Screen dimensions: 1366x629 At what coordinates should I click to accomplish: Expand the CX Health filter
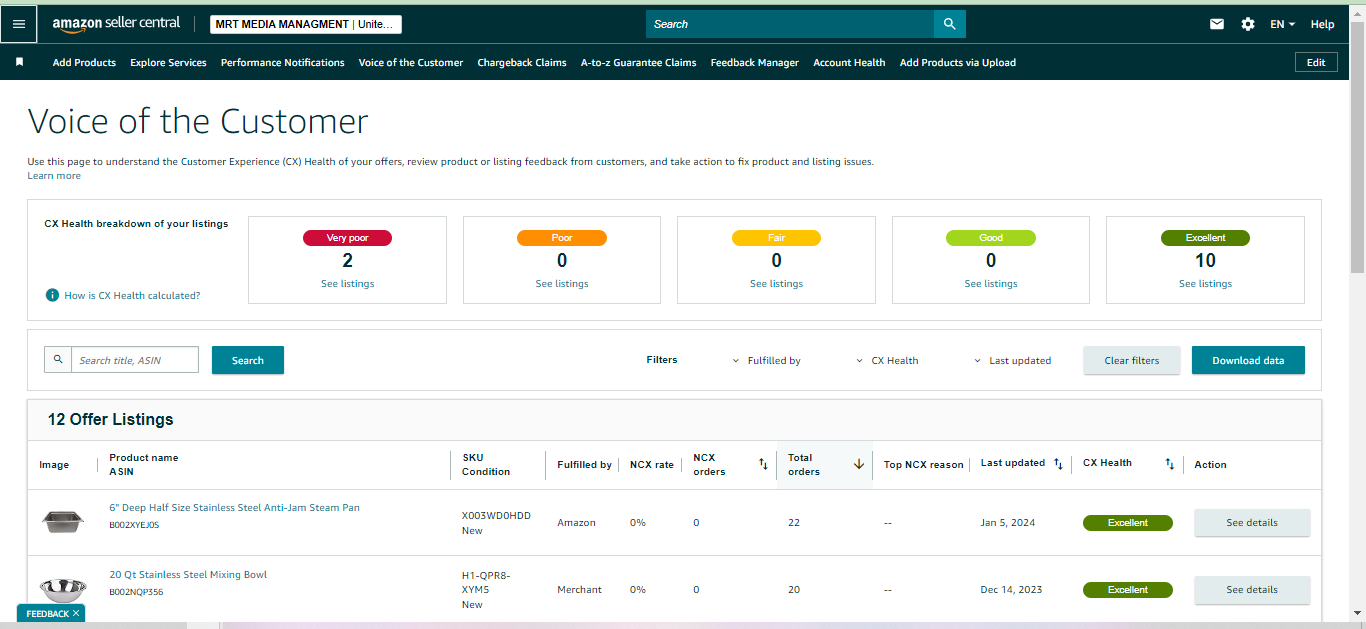point(888,360)
